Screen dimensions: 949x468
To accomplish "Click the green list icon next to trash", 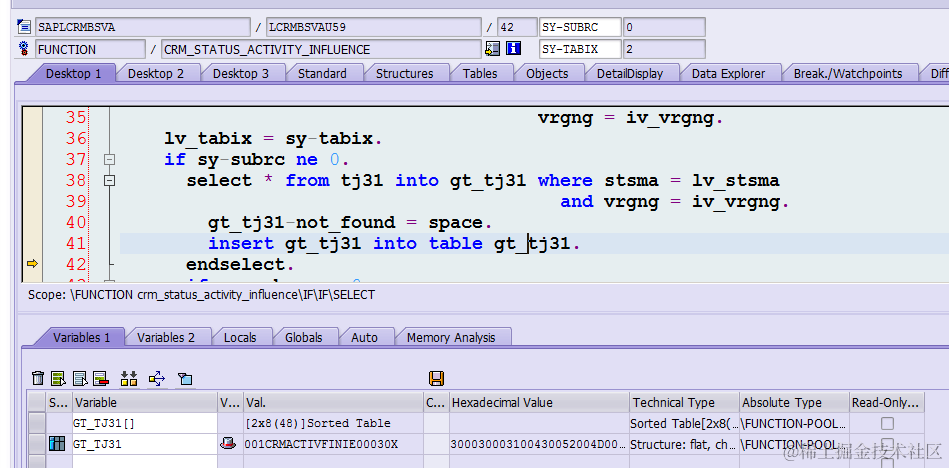I will (x=58, y=378).
